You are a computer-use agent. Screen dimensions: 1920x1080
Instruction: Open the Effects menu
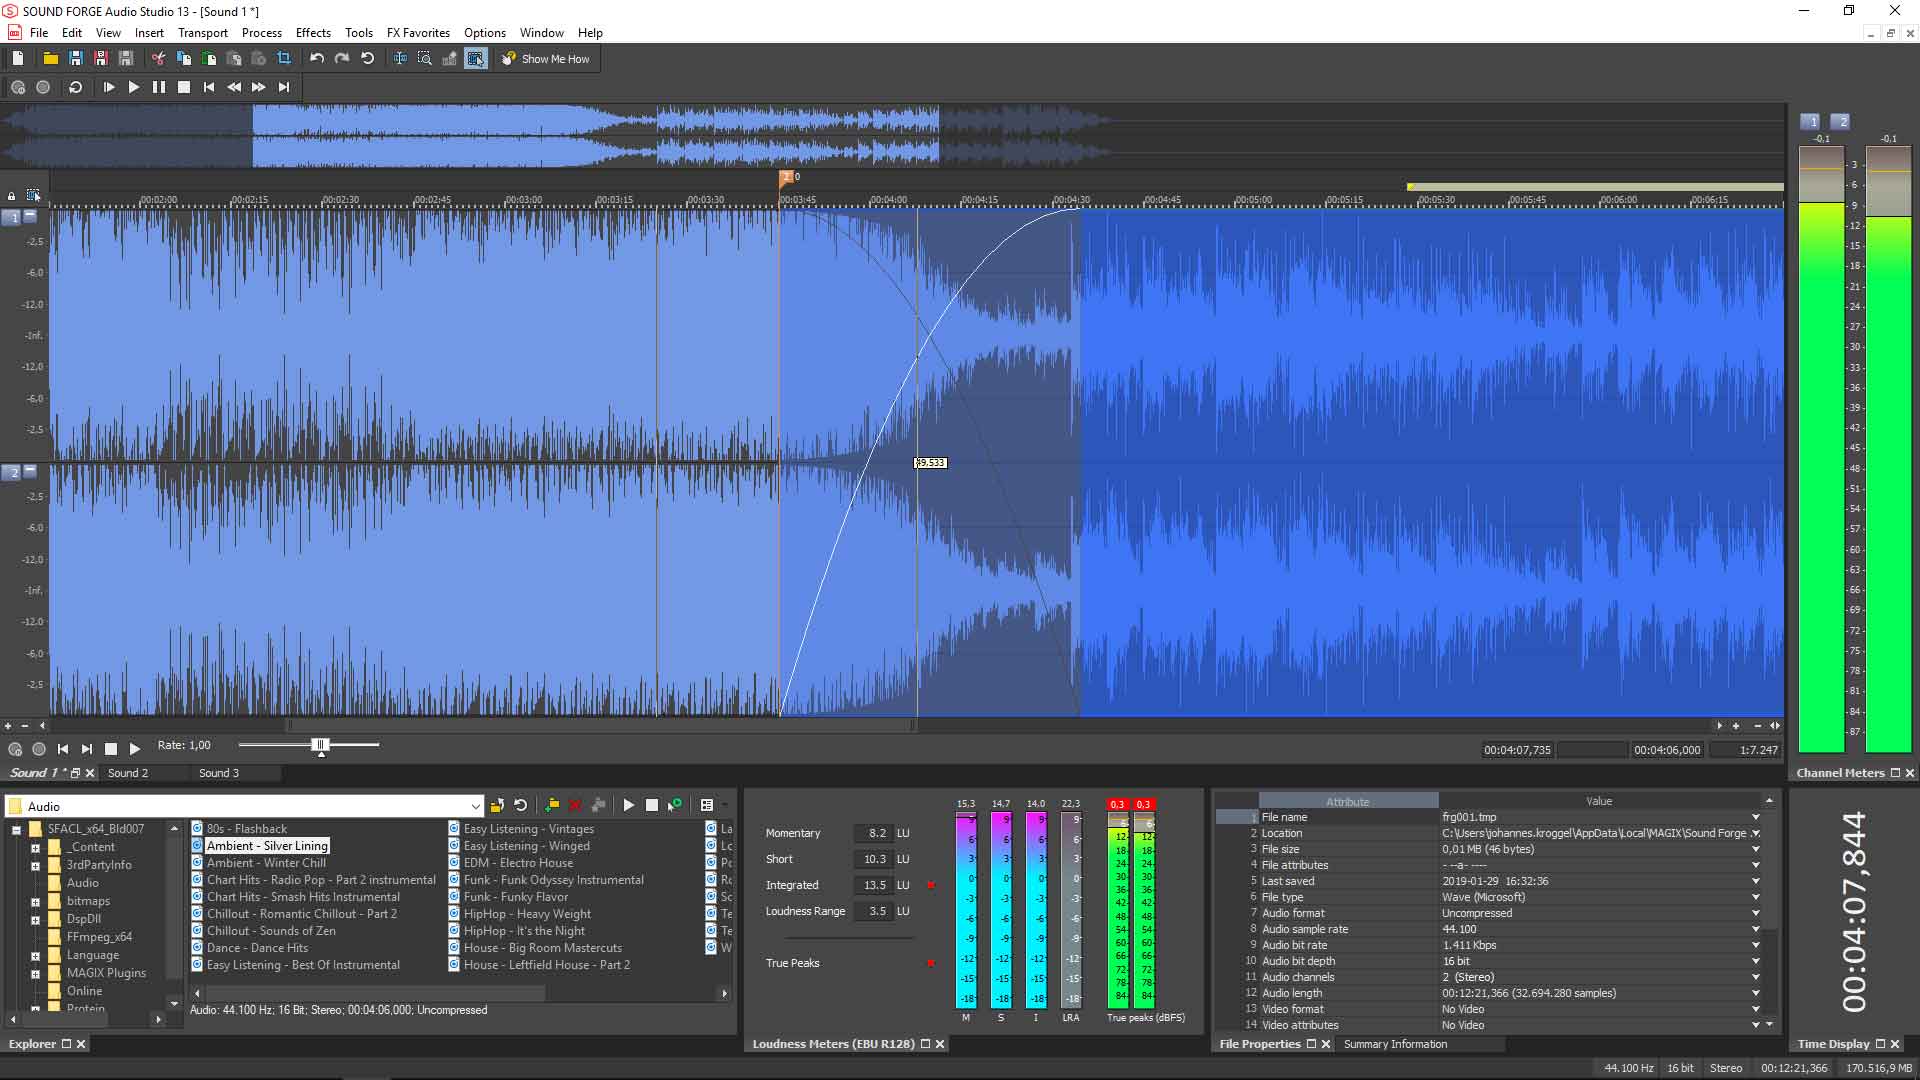point(313,33)
